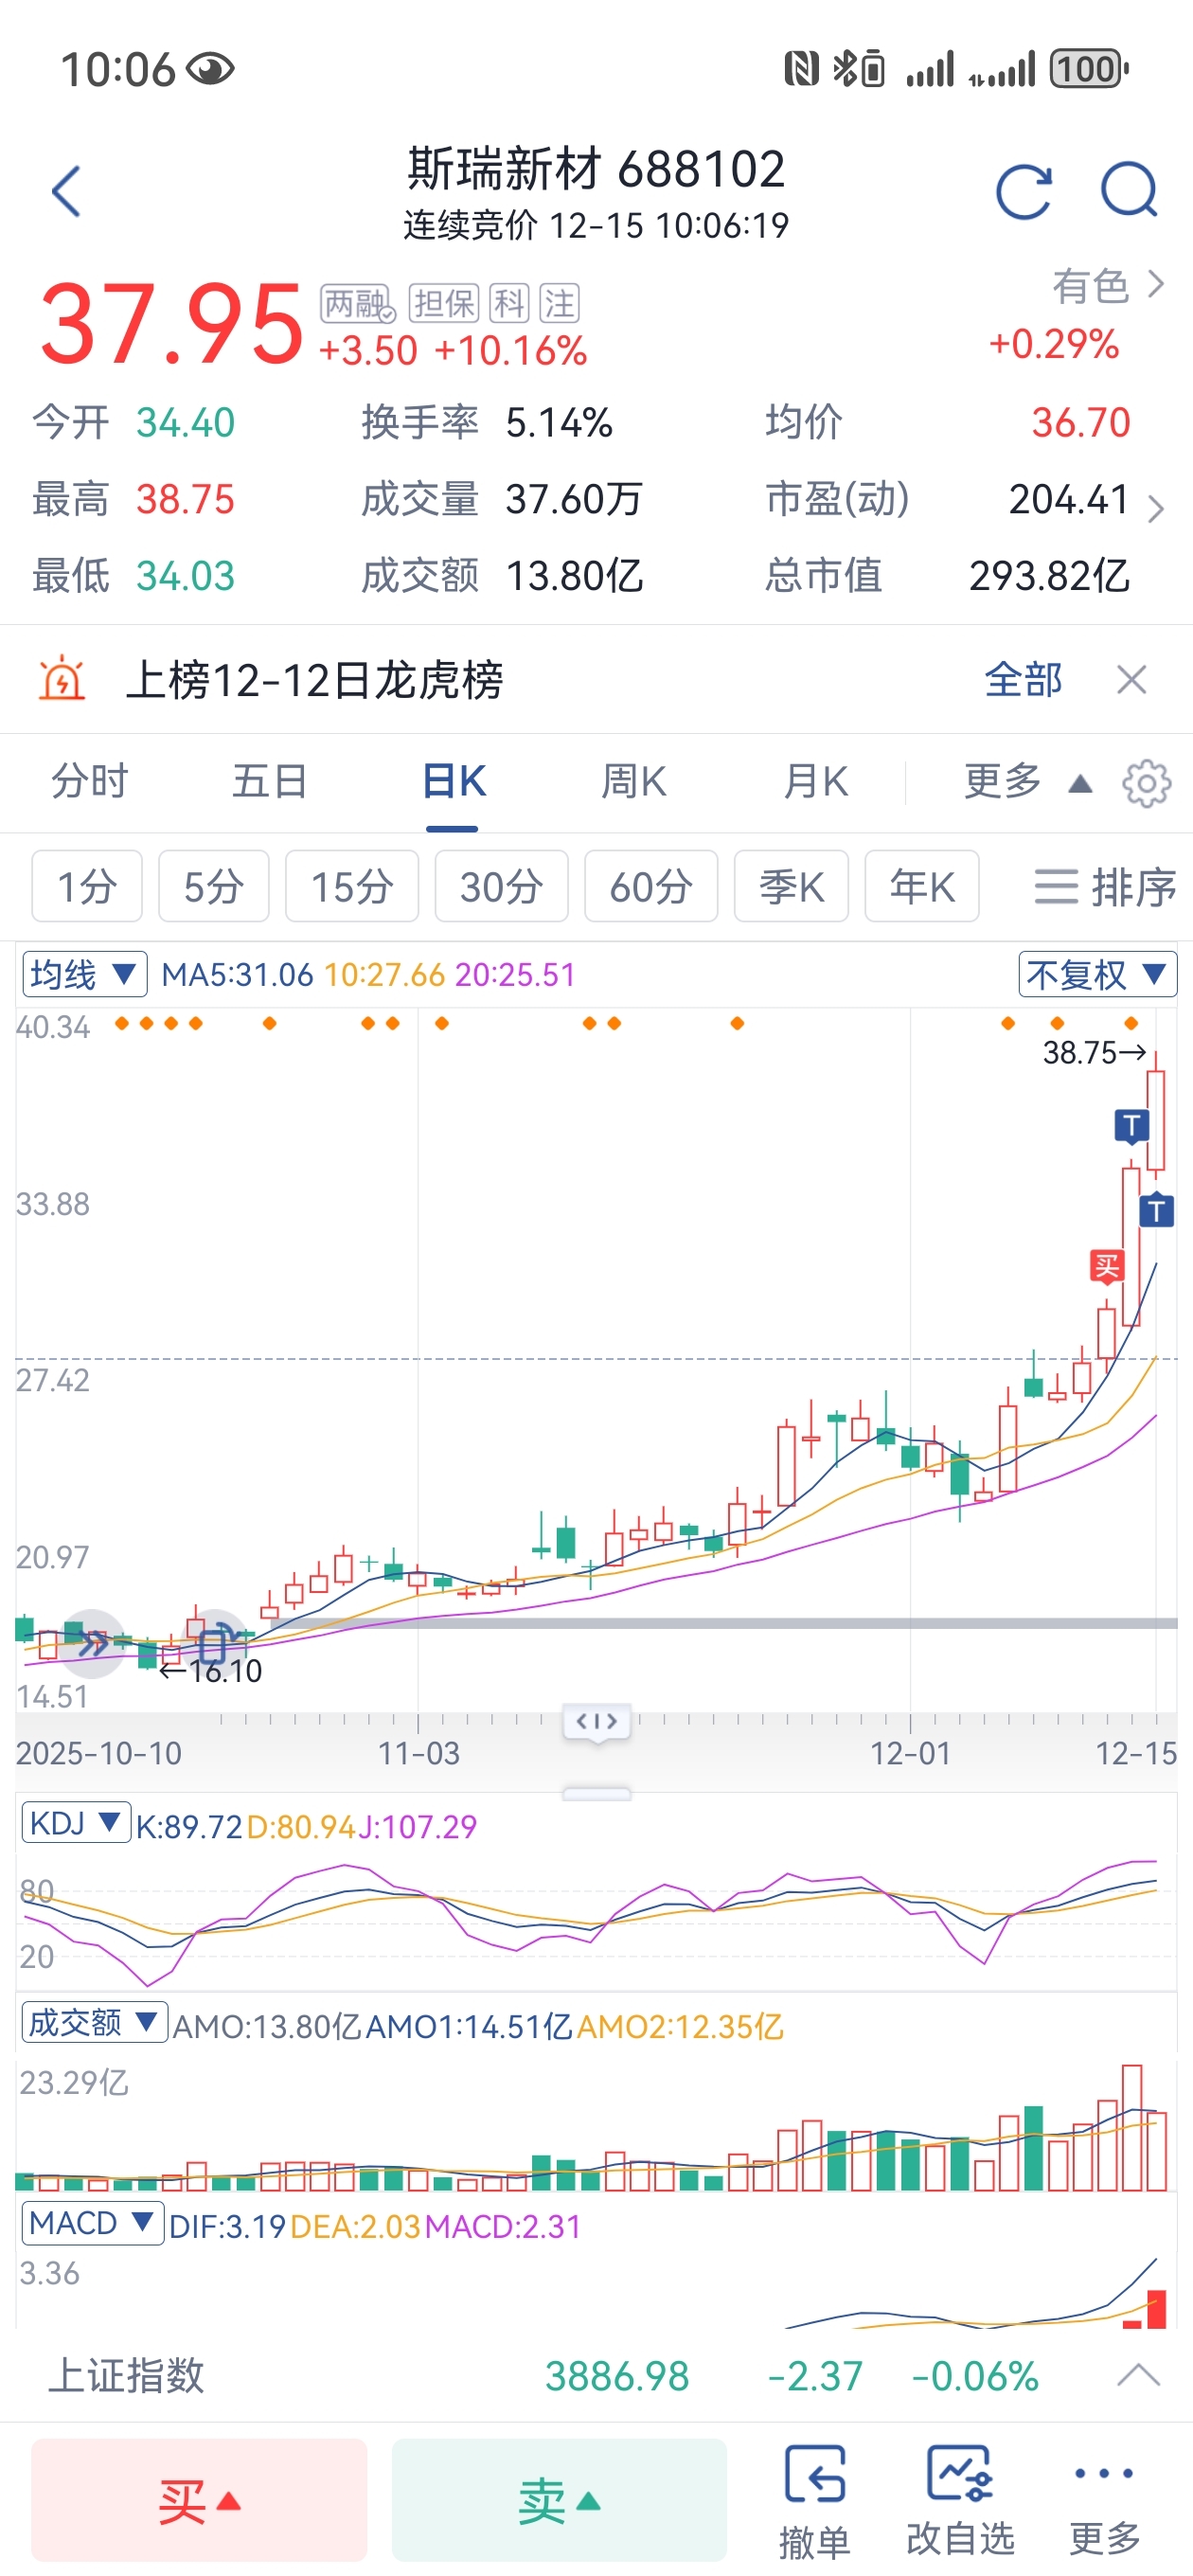
Task: Switch to the 周K tab
Action: pyautogui.click(x=633, y=781)
